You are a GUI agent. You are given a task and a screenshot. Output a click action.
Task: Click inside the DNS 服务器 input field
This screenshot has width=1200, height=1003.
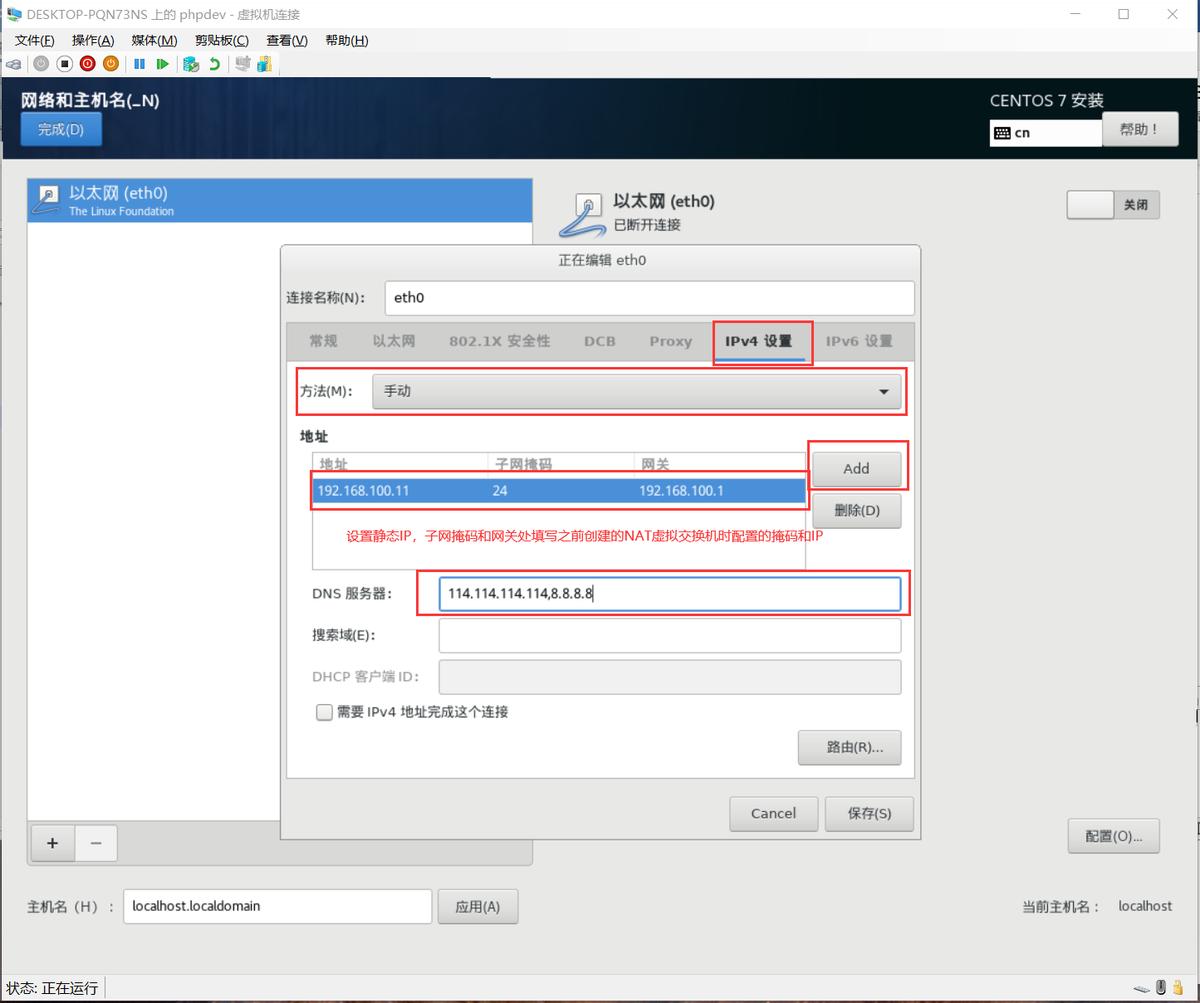click(x=670, y=593)
